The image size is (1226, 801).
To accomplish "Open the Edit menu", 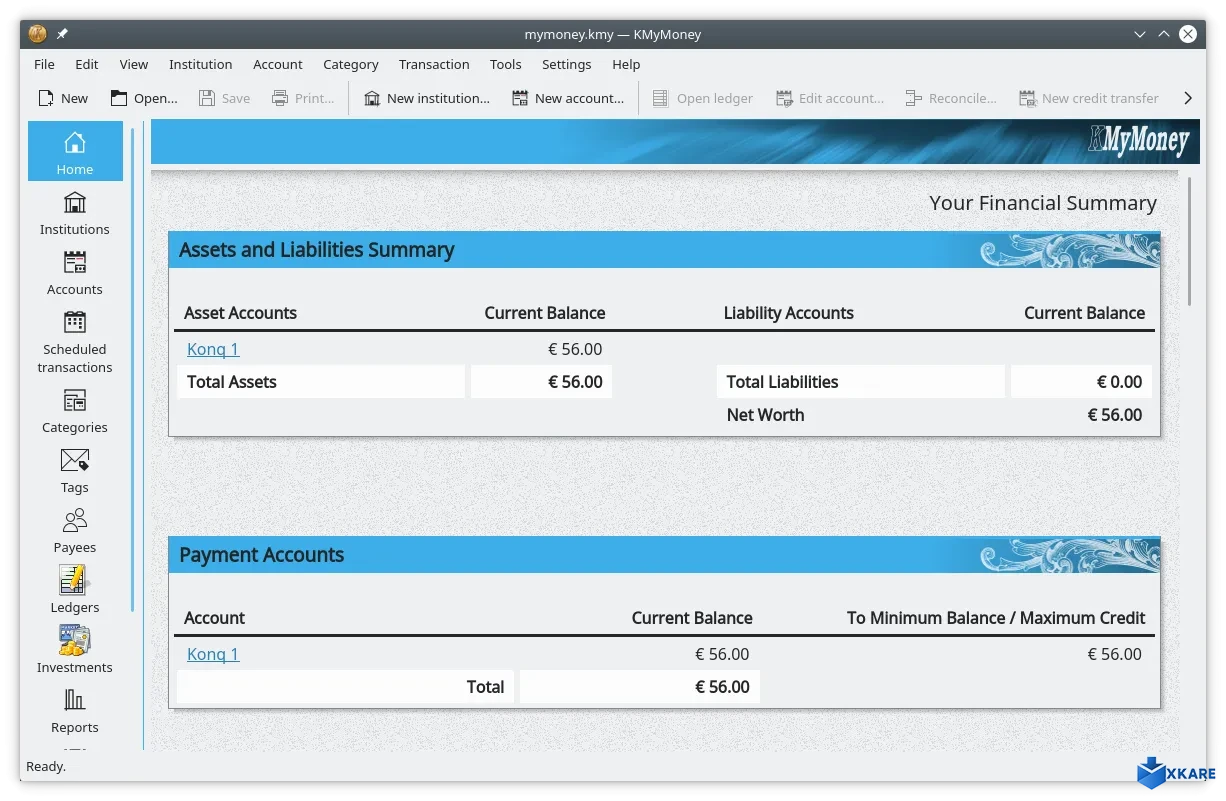I will 87,64.
